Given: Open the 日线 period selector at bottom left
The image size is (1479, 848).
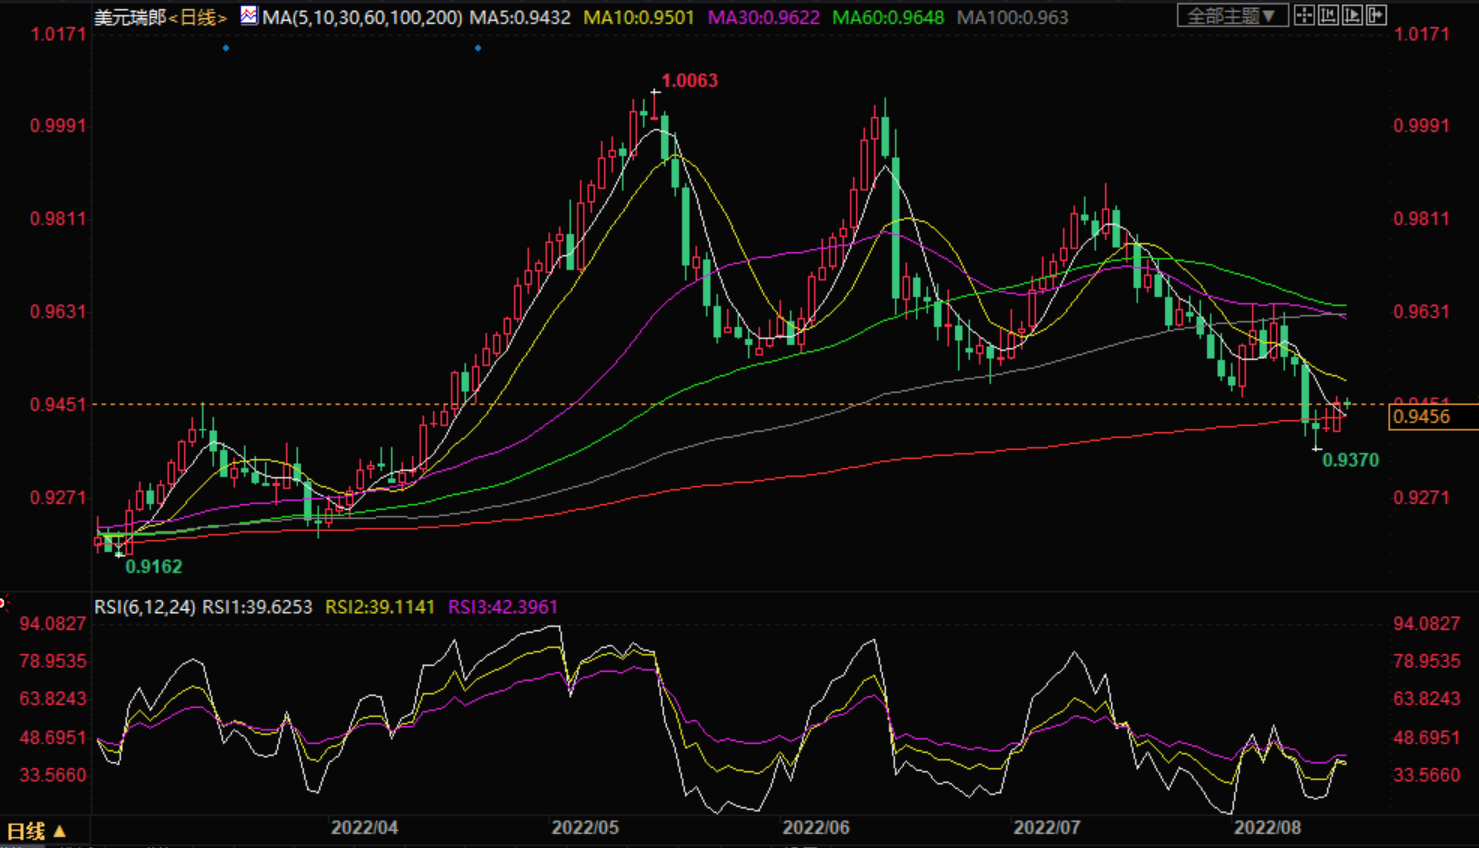Looking at the screenshot, I should point(36,831).
